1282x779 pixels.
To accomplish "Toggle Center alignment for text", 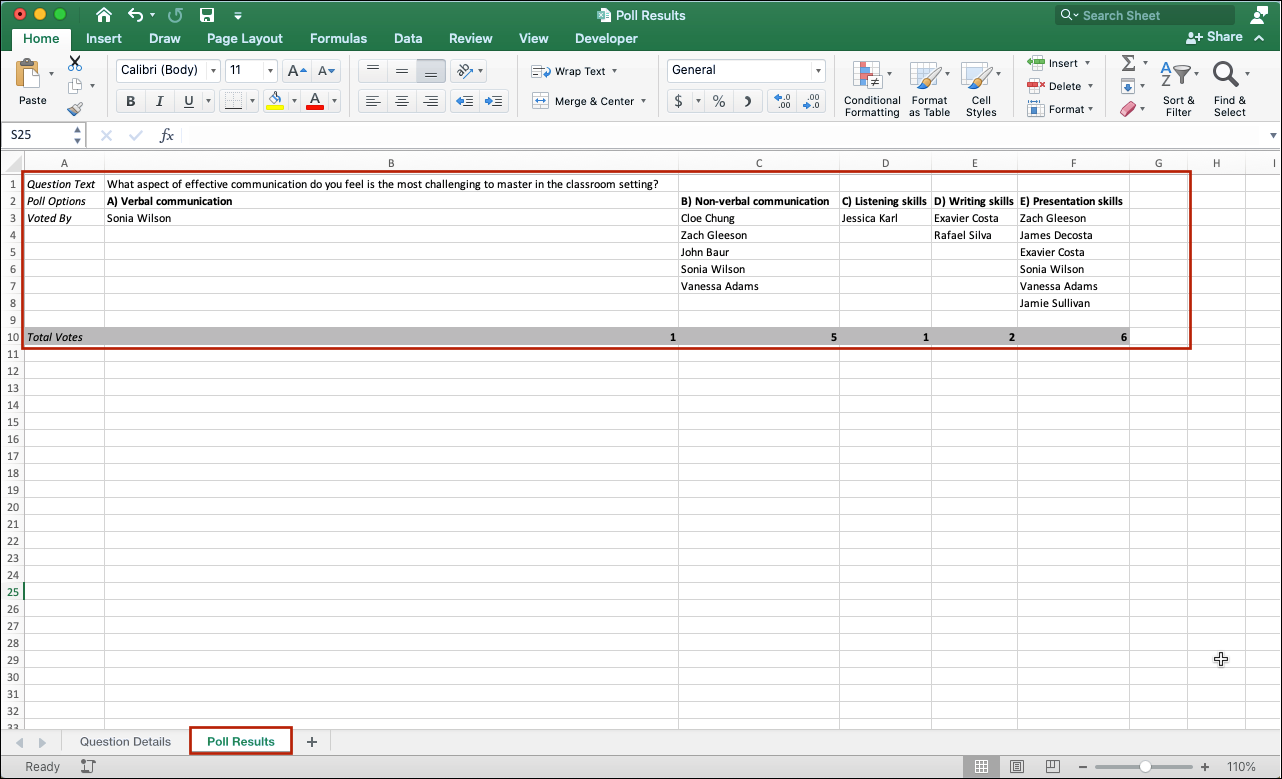I will pyautogui.click(x=402, y=101).
